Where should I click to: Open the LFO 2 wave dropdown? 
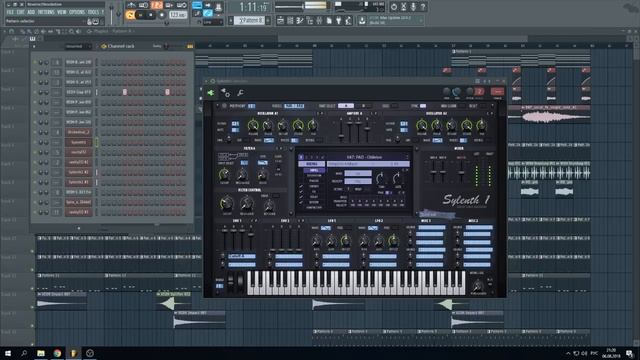point(373,228)
